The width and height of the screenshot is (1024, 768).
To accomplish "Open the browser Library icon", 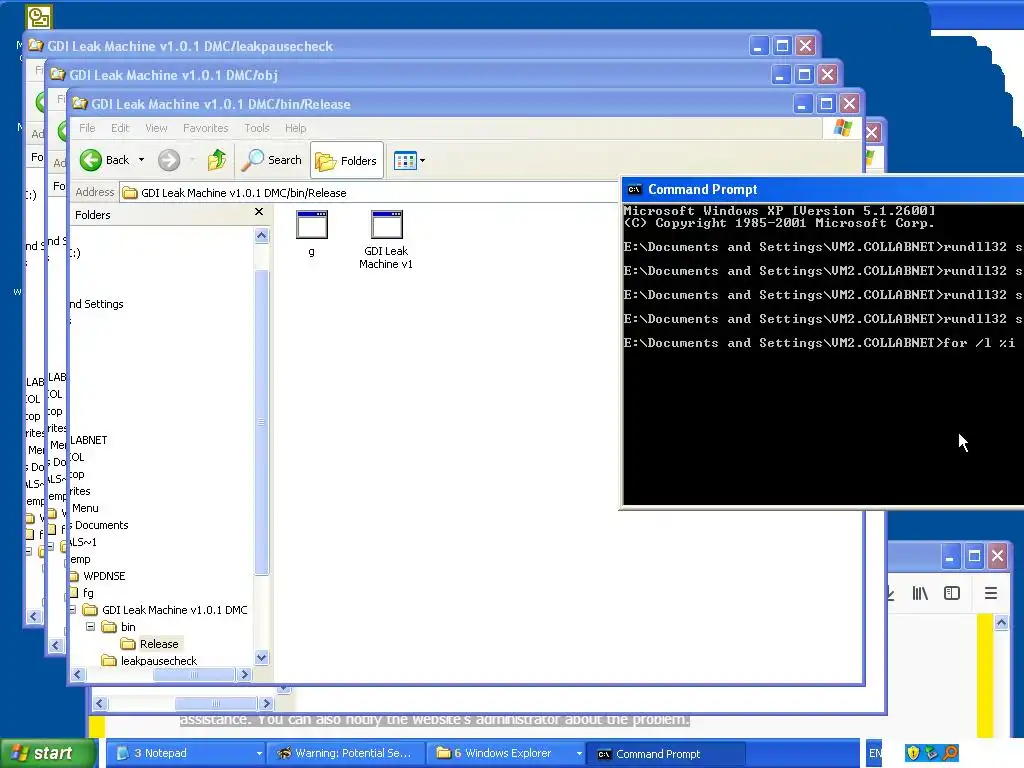I will 920,593.
